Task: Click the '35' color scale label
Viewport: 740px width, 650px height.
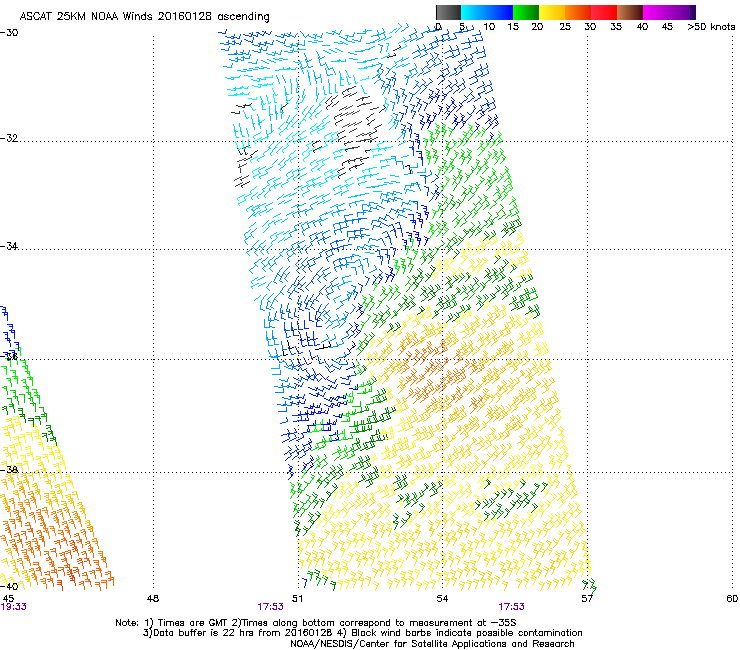Action: [x=616, y=27]
